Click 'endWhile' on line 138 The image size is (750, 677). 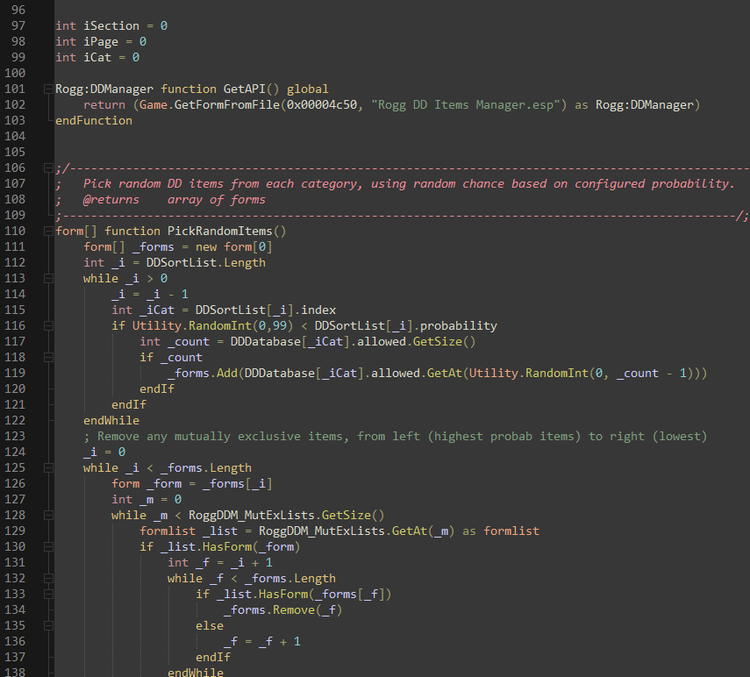coord(196,672)
